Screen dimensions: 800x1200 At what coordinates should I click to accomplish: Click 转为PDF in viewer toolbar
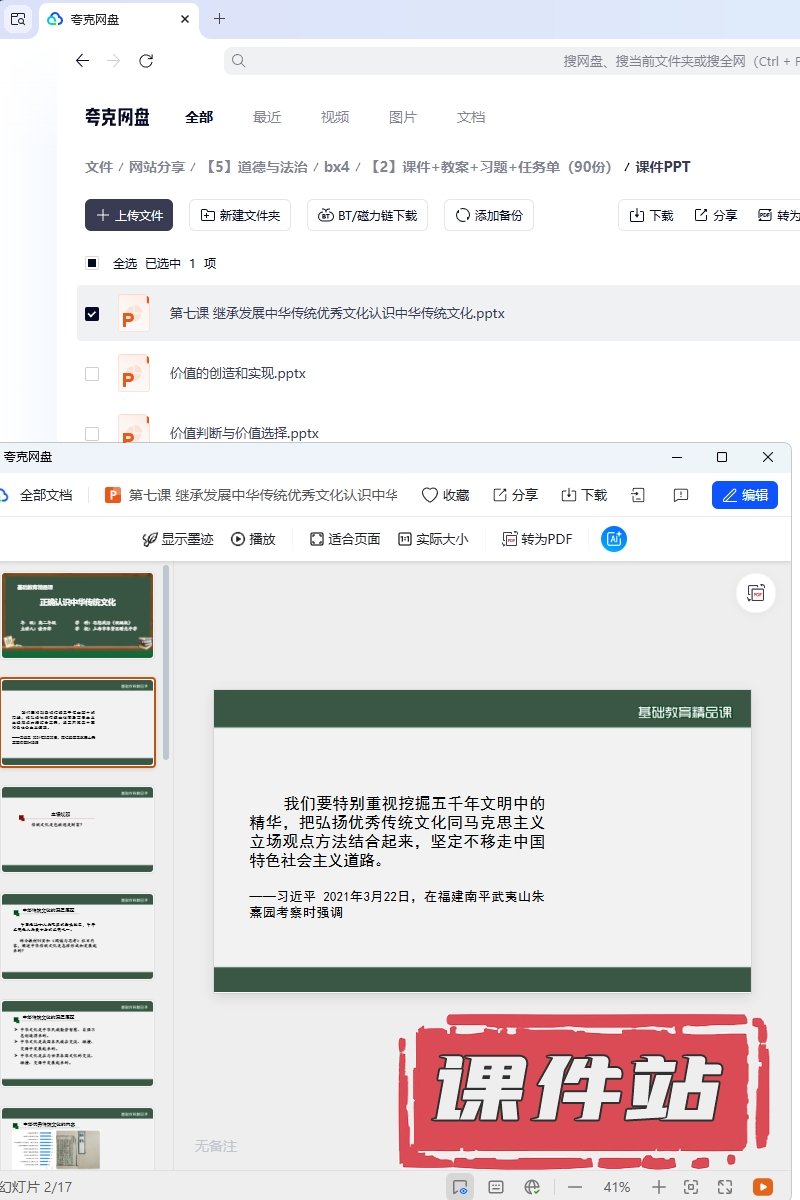pos(537,539)
